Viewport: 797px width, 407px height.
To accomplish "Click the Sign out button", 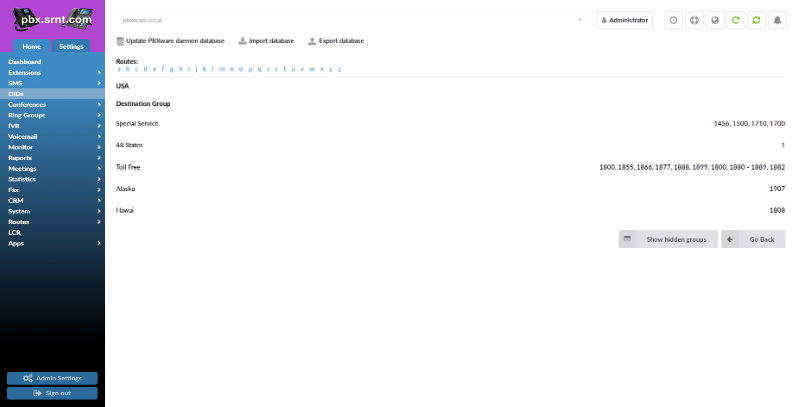I will click(x=52, y=393).
